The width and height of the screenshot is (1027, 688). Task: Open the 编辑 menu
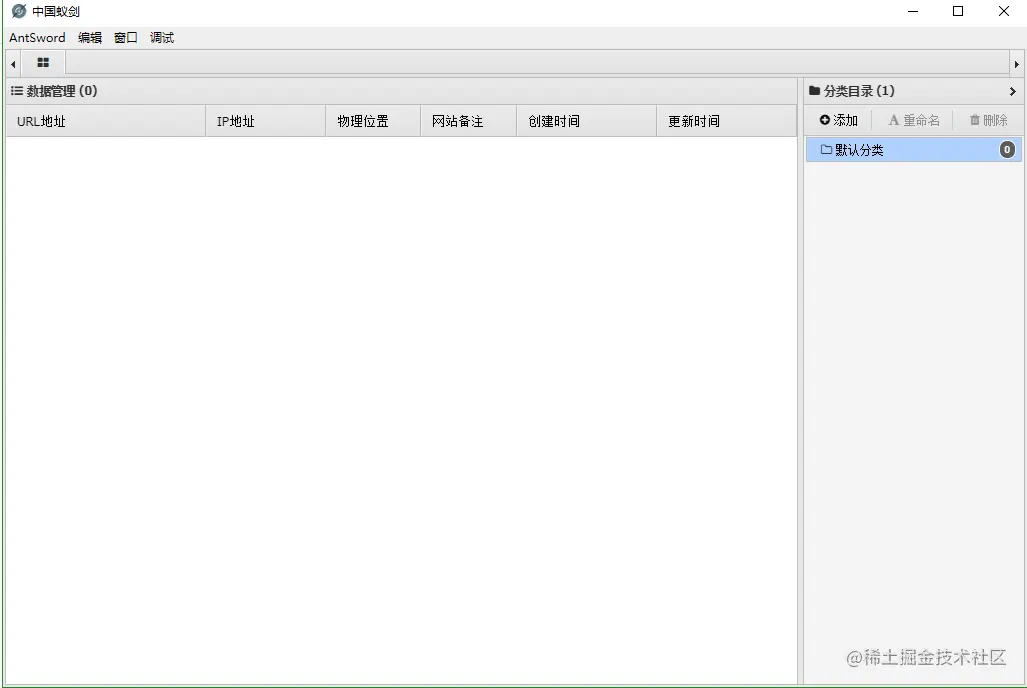(x=90, y=37)
